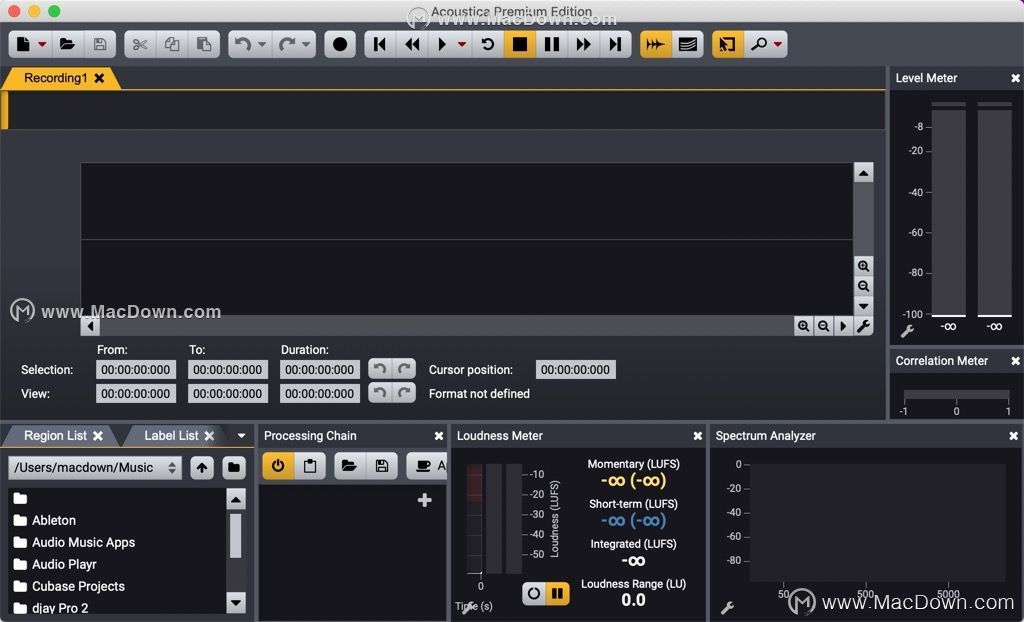Undo selection change in Selection row
Image resolution: width=1024 pixels, height=622 pixels.
(379, 369)
